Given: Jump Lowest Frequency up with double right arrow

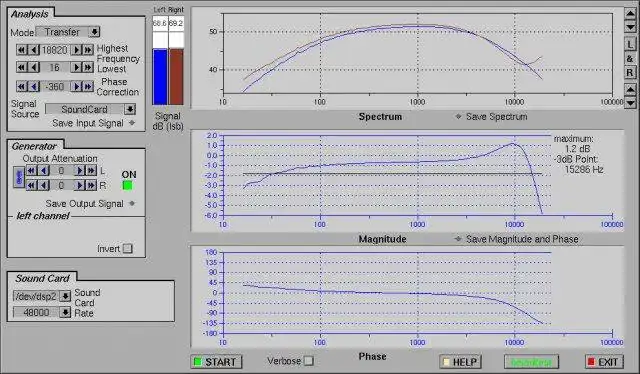Looking at the screenshot, I should point(88,67).
